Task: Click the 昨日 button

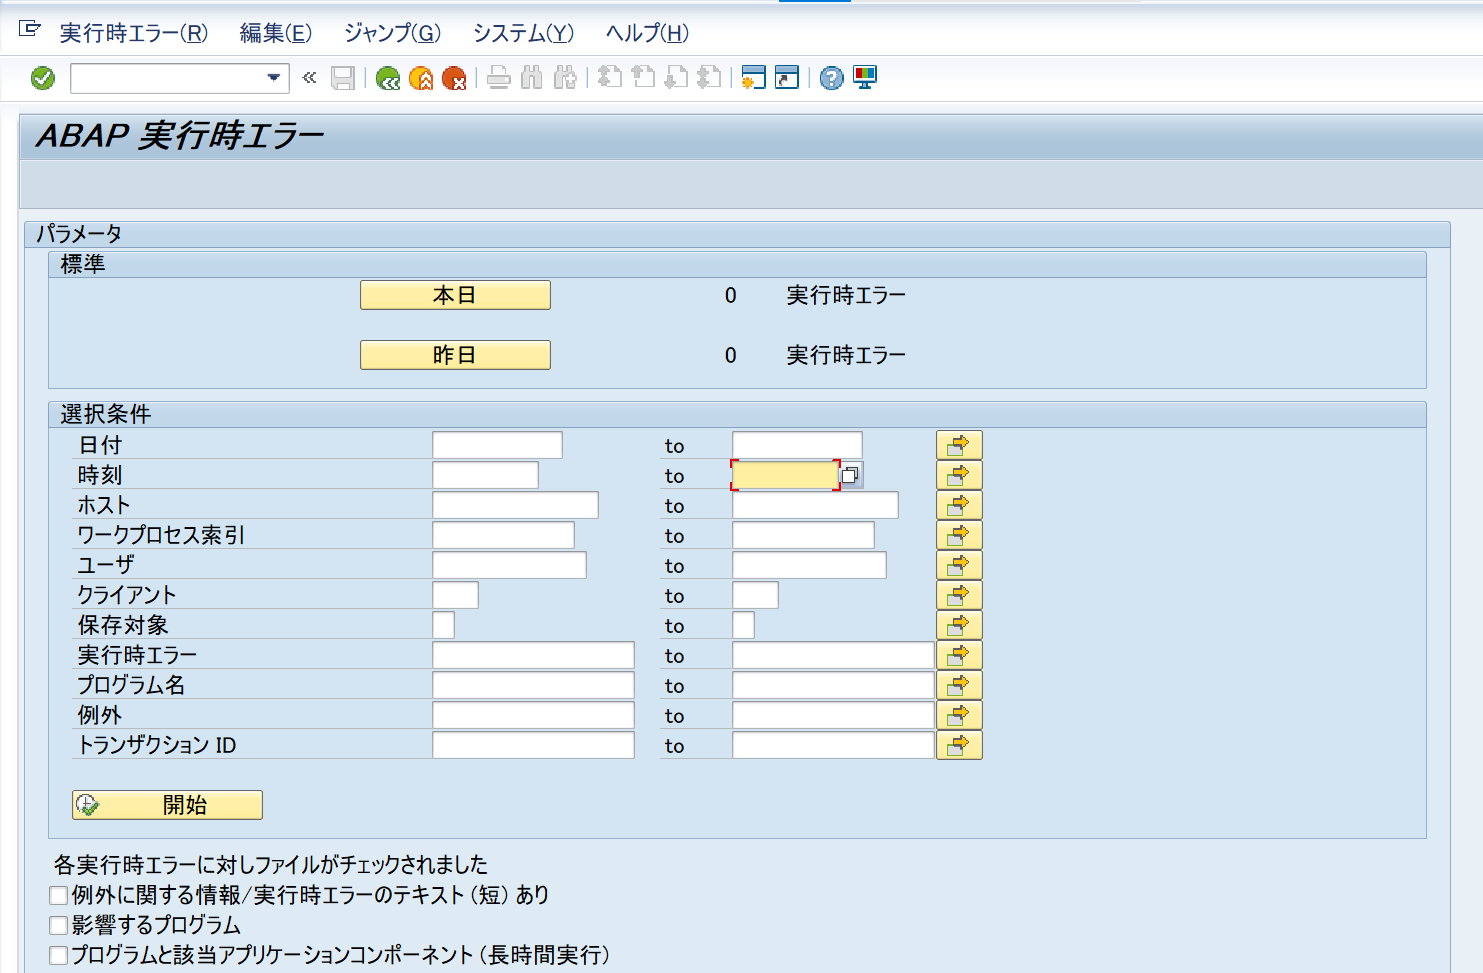Action: [x=455, y=354]
